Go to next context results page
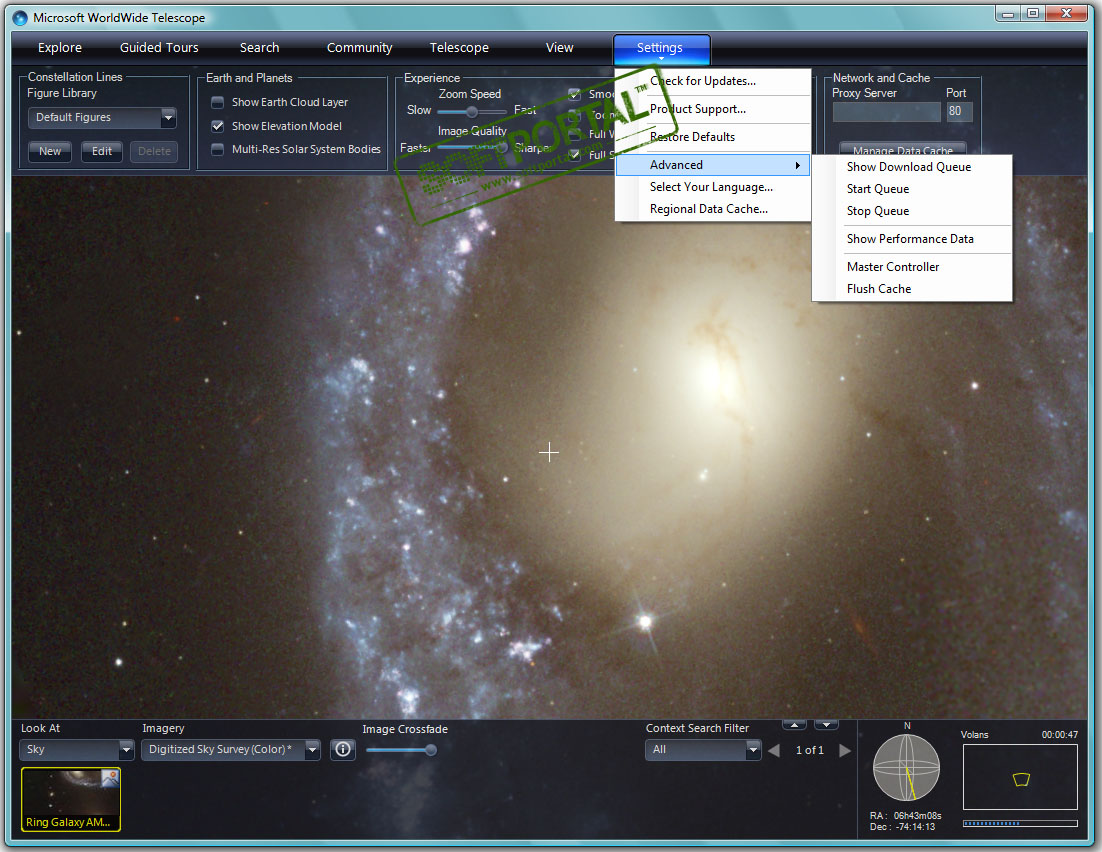Viewport: 1102px width, 852px height. click(x=845, y=750)
